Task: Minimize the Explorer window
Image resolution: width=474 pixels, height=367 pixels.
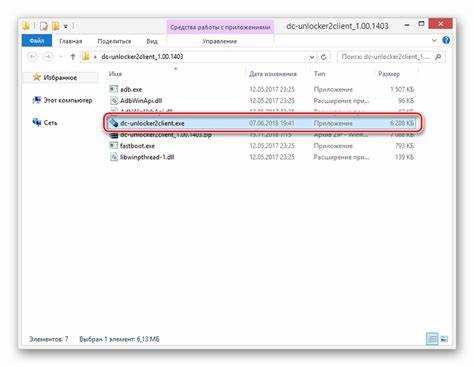Action: [407, 25]
